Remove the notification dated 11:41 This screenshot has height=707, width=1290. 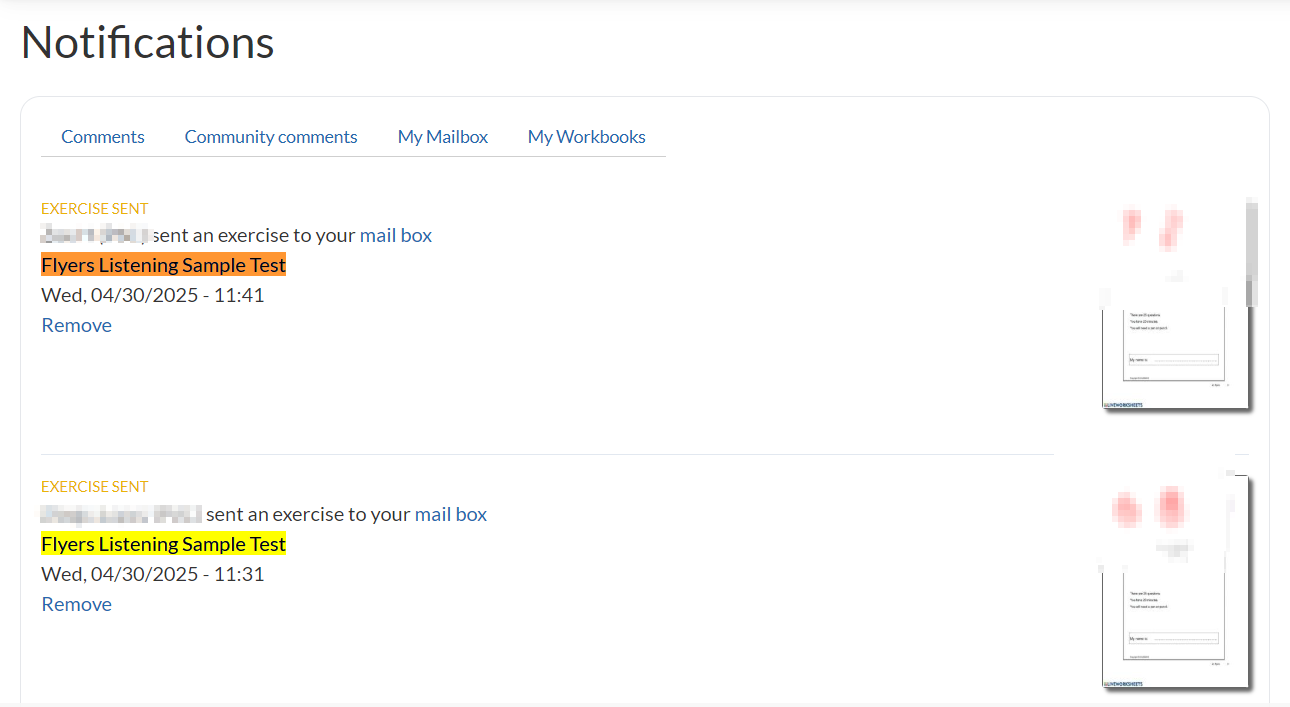pos(77,325)
